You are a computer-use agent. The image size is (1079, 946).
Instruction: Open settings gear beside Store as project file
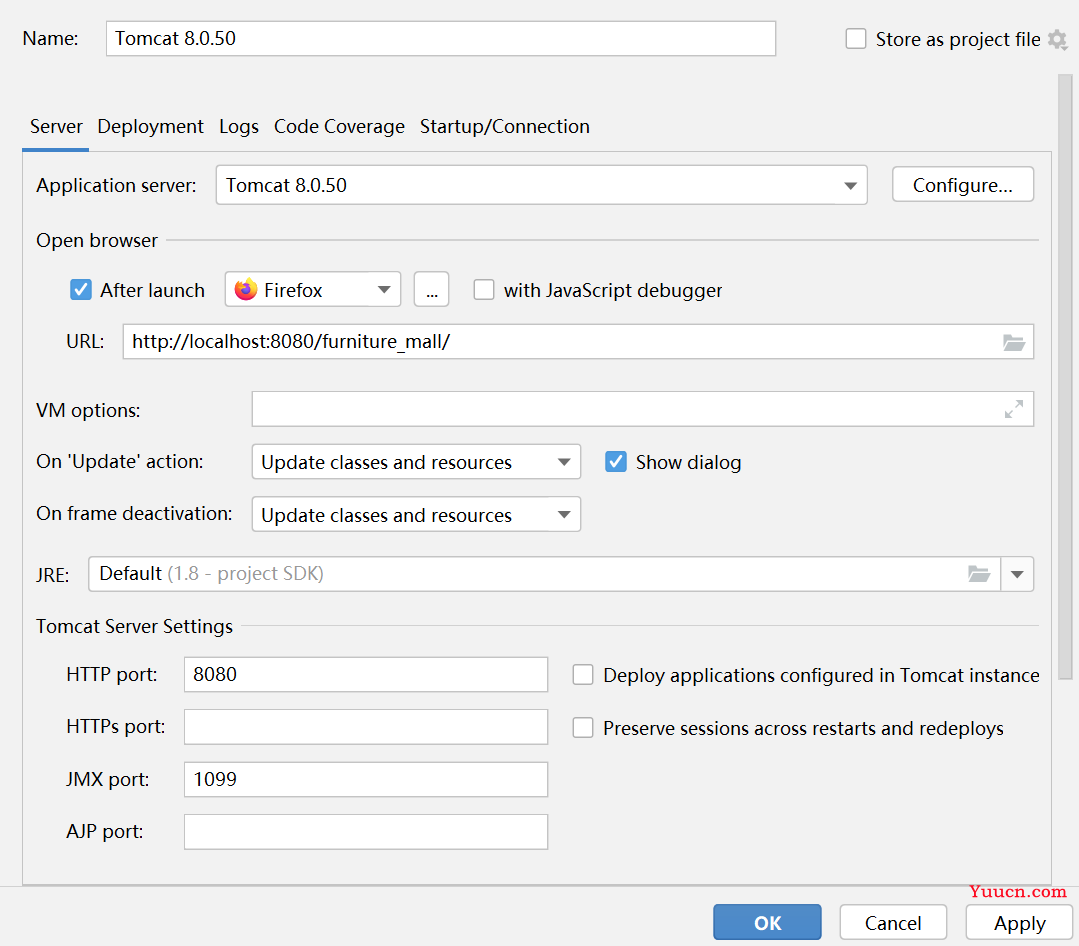[1058, 39]
